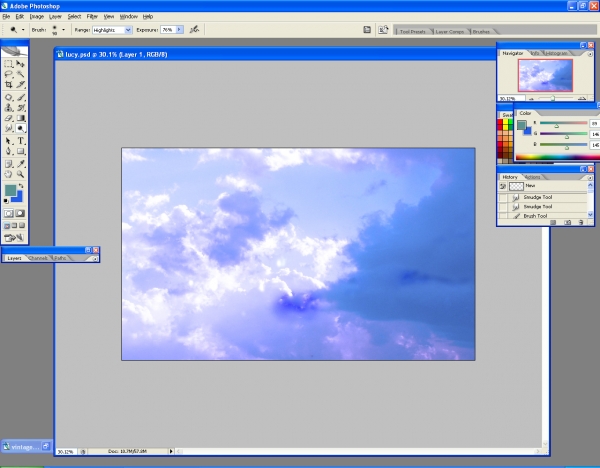Image resolution: width=600 pixels, height=468 pixels.
Task: Open the Exposure slider arrow
Action: click(179, 29)
